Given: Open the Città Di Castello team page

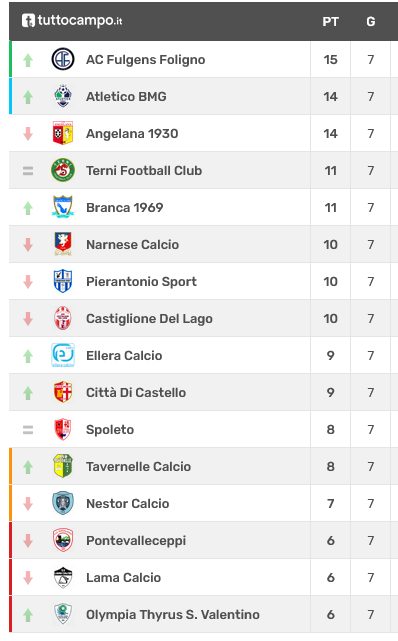Looking at the screenshot, I should [136, 392].
